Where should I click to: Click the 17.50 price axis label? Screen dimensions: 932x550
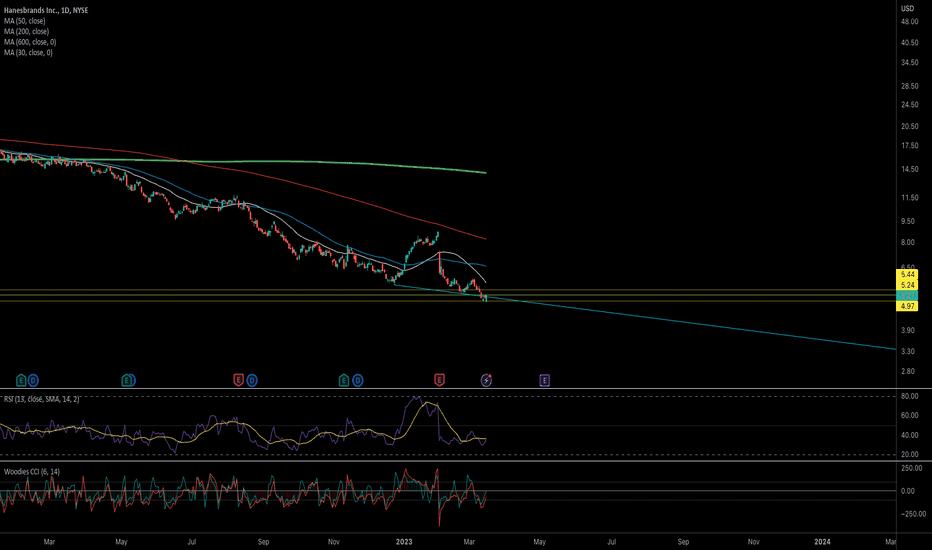click(909, 146)
